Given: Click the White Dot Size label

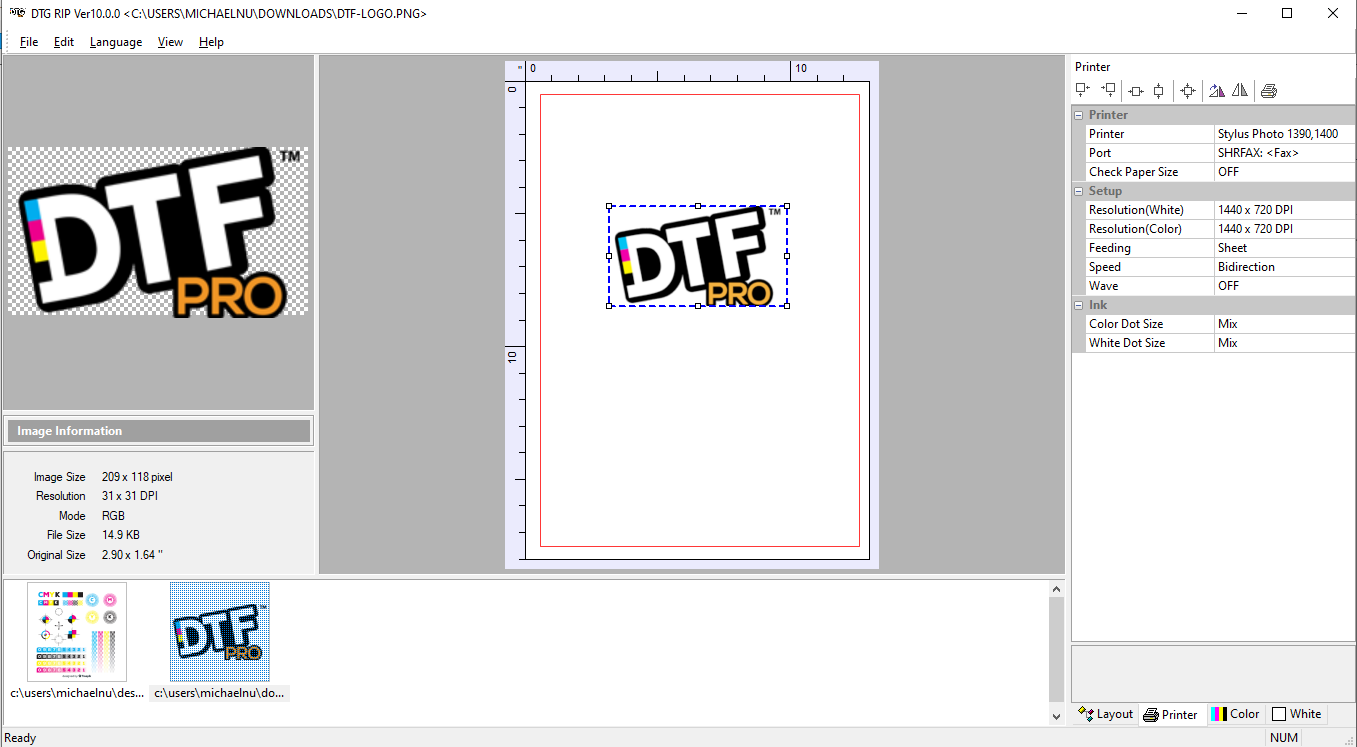Looking at the screenshot, I should click(1150, 343).
